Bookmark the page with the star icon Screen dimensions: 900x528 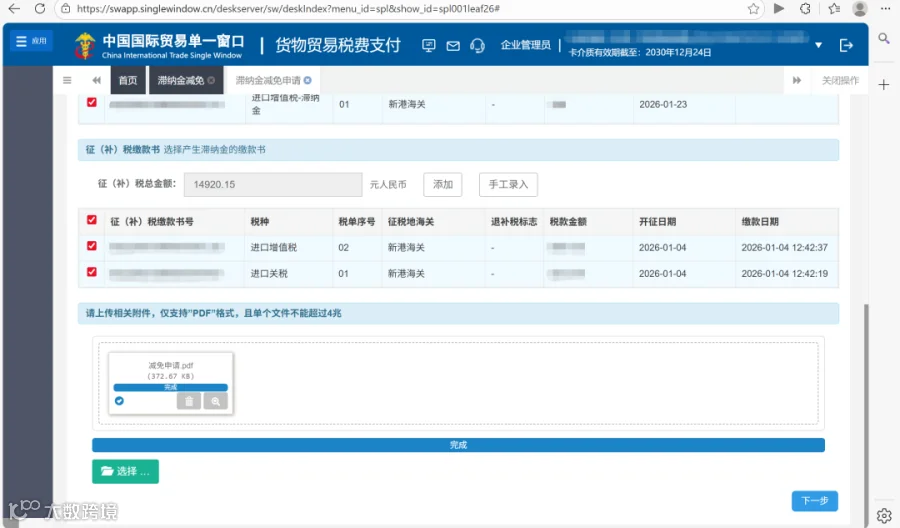click(753, 9)
